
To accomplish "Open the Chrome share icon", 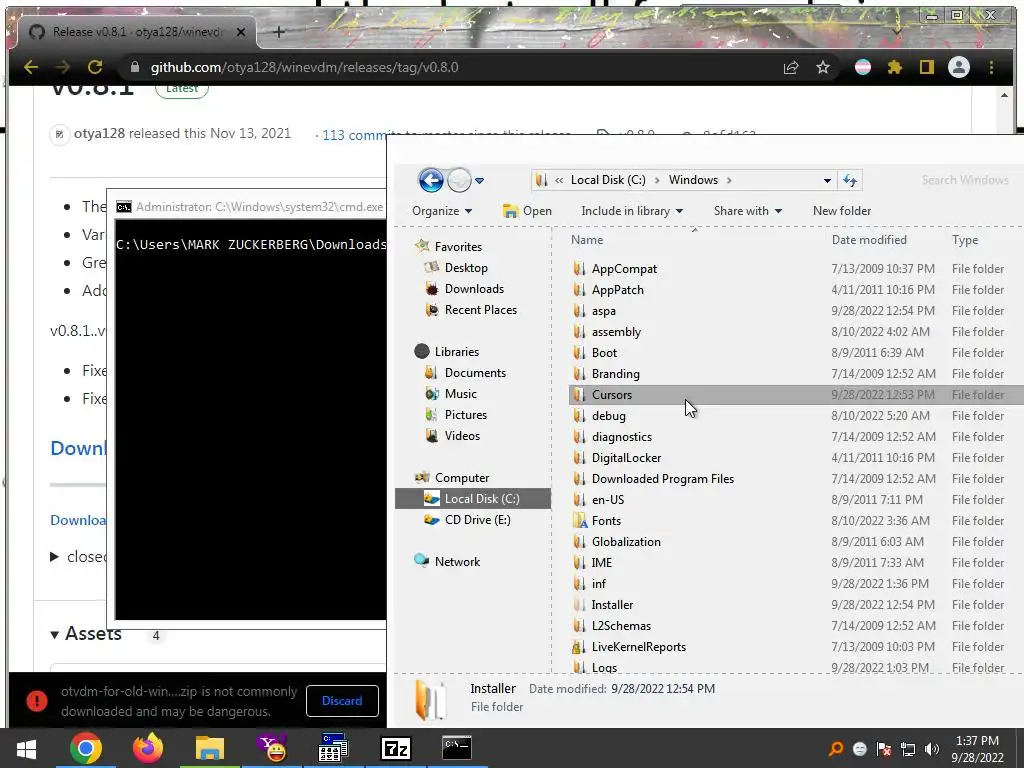I will pos(791,67).
